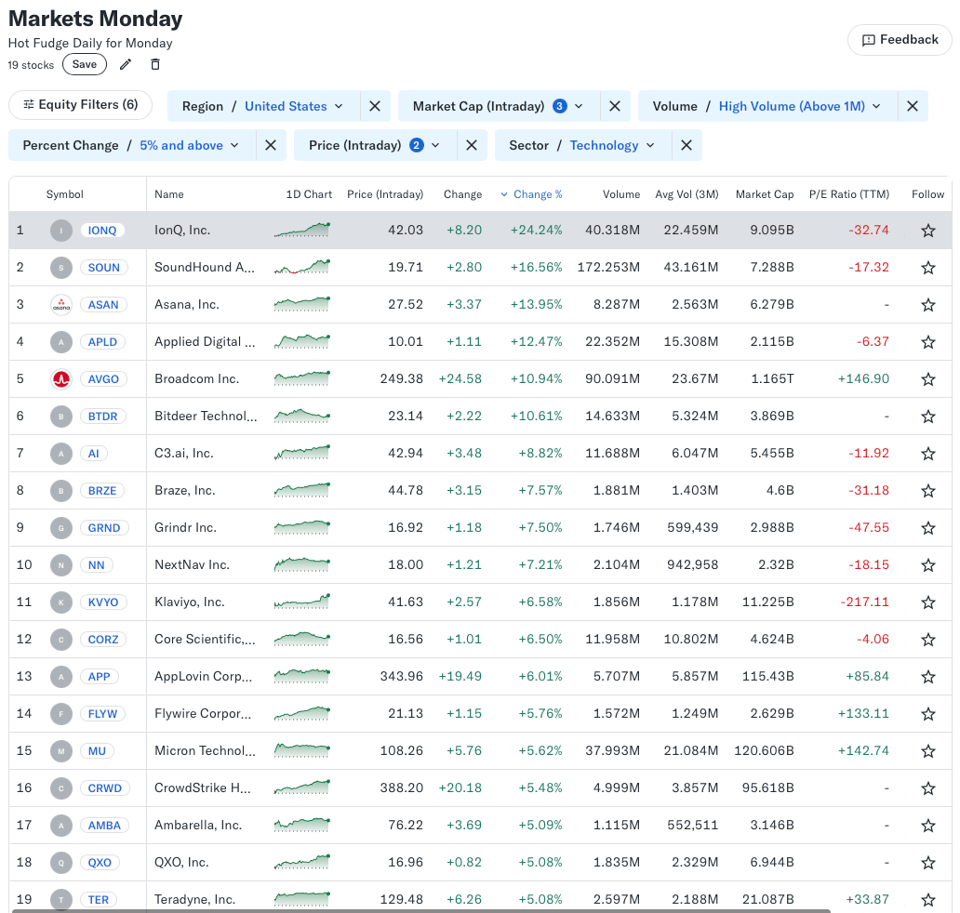
Task: Remove the Volume filter with its X
Action: point(912,106)
